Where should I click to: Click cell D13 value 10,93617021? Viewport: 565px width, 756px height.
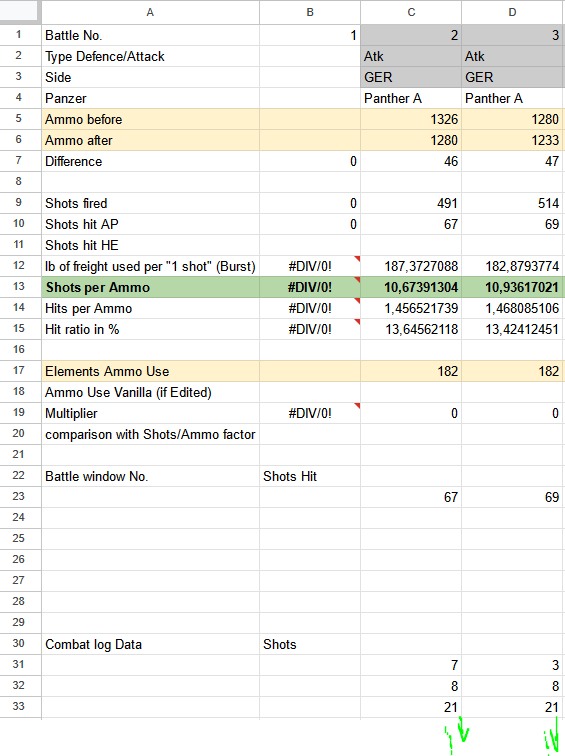click(x=512, y=287)
